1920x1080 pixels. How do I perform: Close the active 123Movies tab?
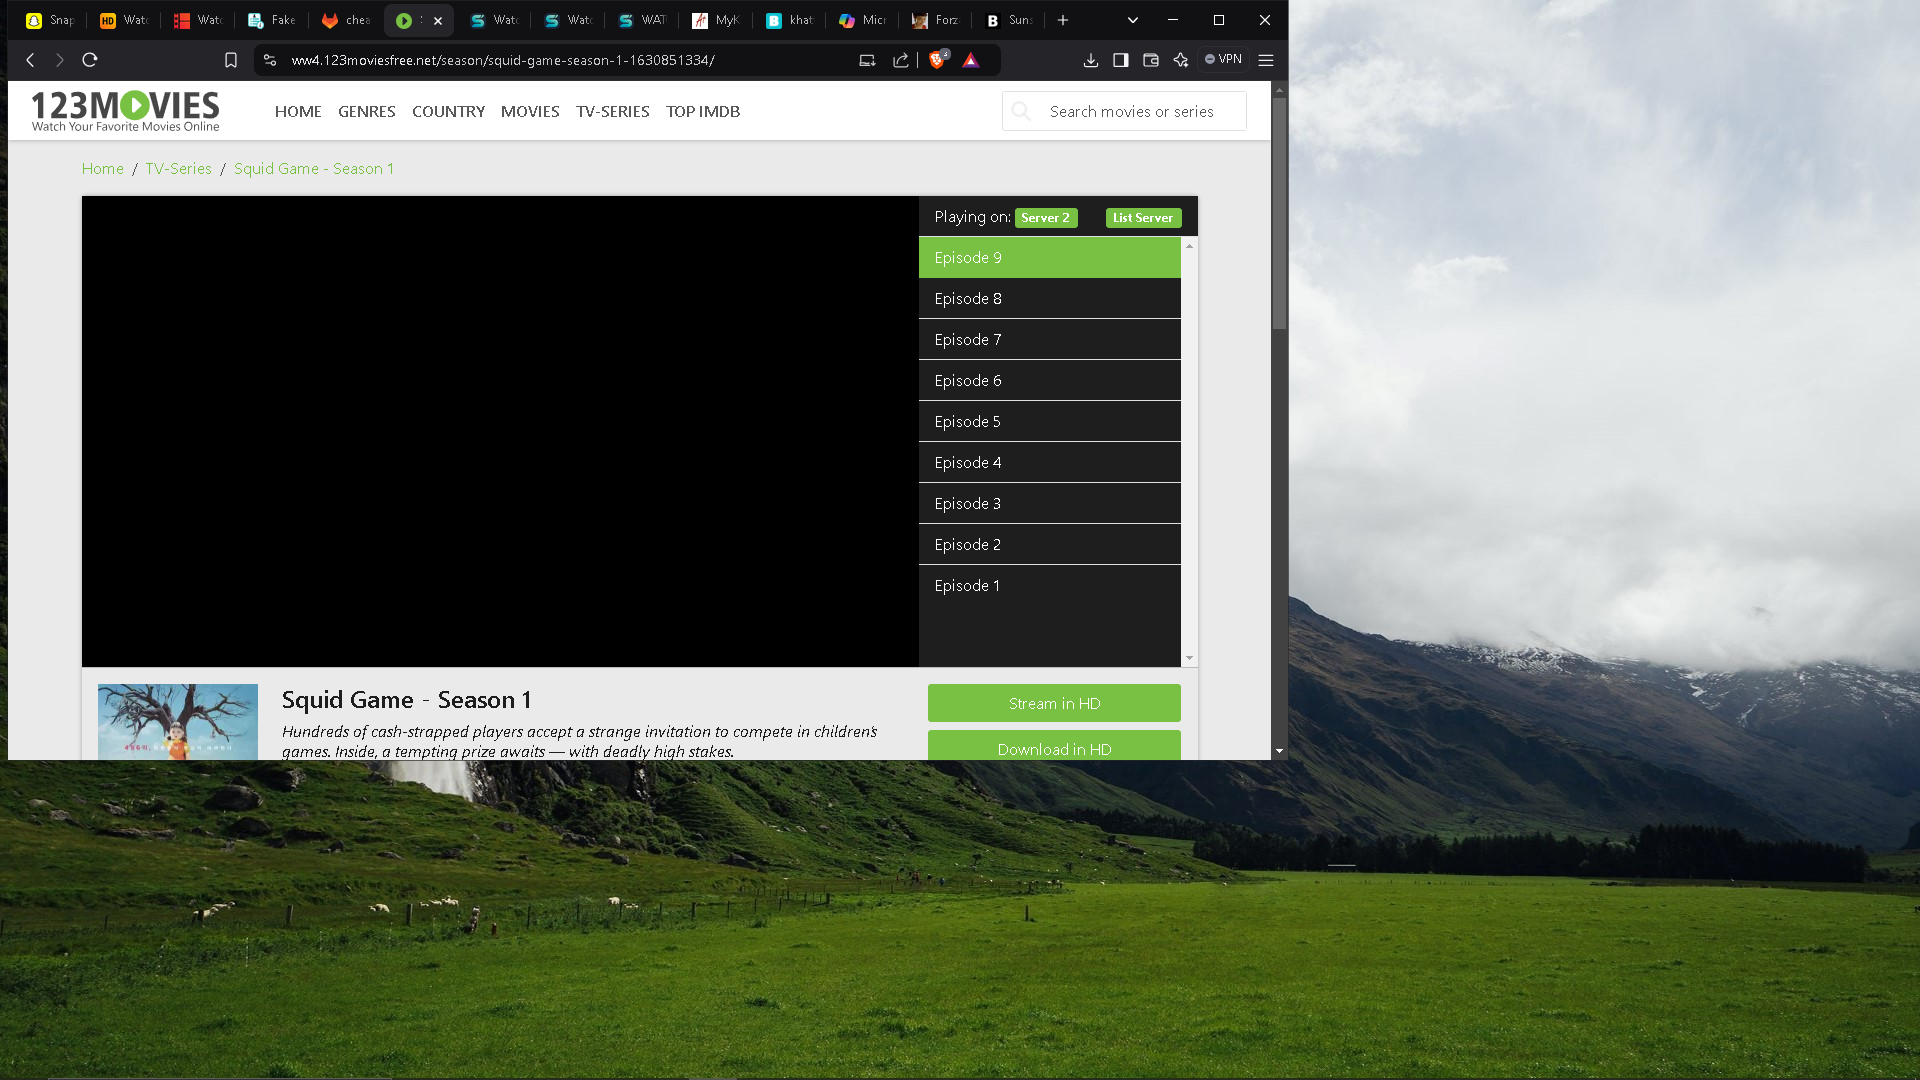pos(438,21)
